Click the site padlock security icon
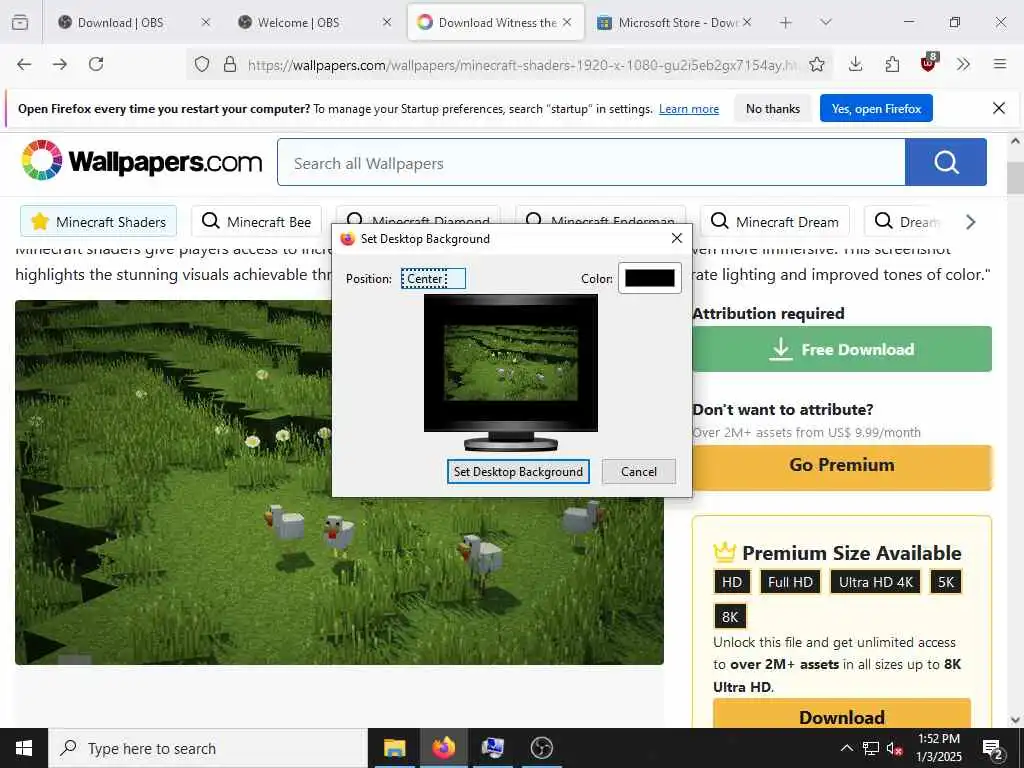Screen dimensions: 1024x768 point(230,64)
